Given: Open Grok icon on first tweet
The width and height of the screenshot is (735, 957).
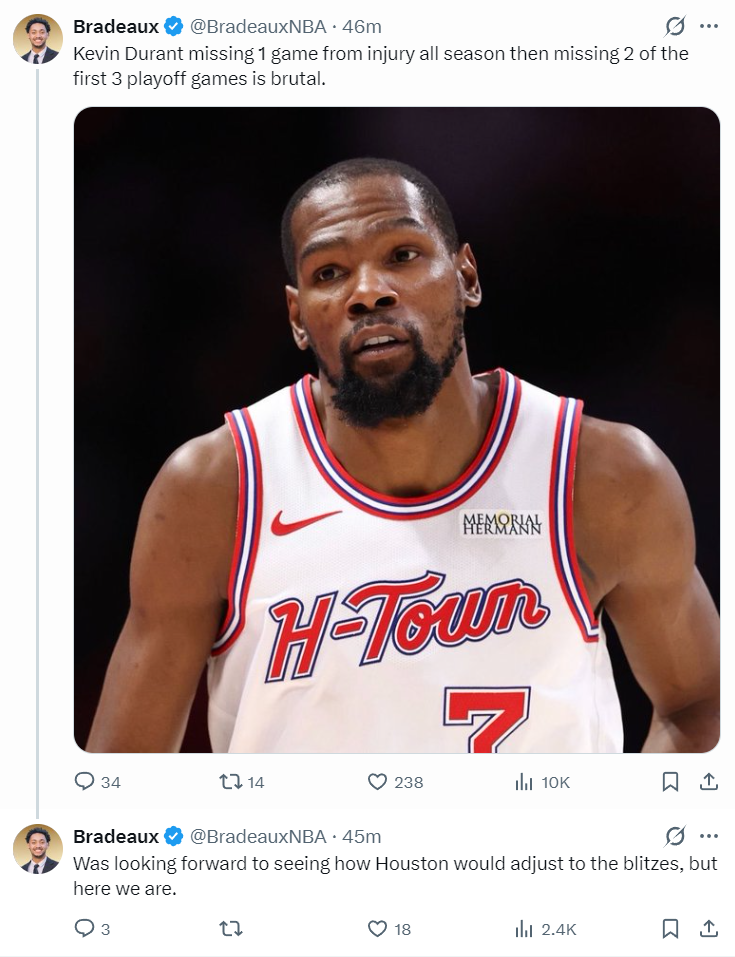Looking at the screenshot, I should coord(675,26).
